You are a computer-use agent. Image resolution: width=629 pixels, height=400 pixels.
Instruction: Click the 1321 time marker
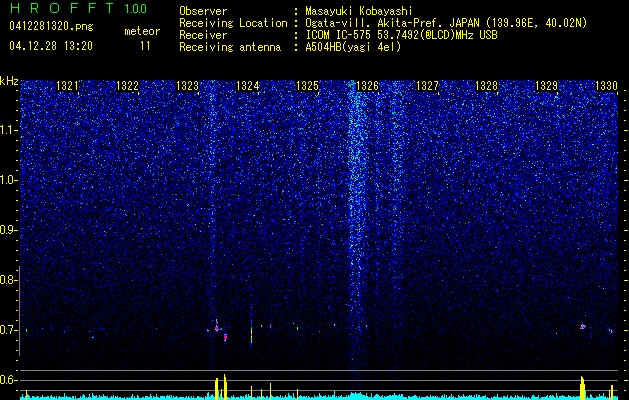[x=67, y=85]
